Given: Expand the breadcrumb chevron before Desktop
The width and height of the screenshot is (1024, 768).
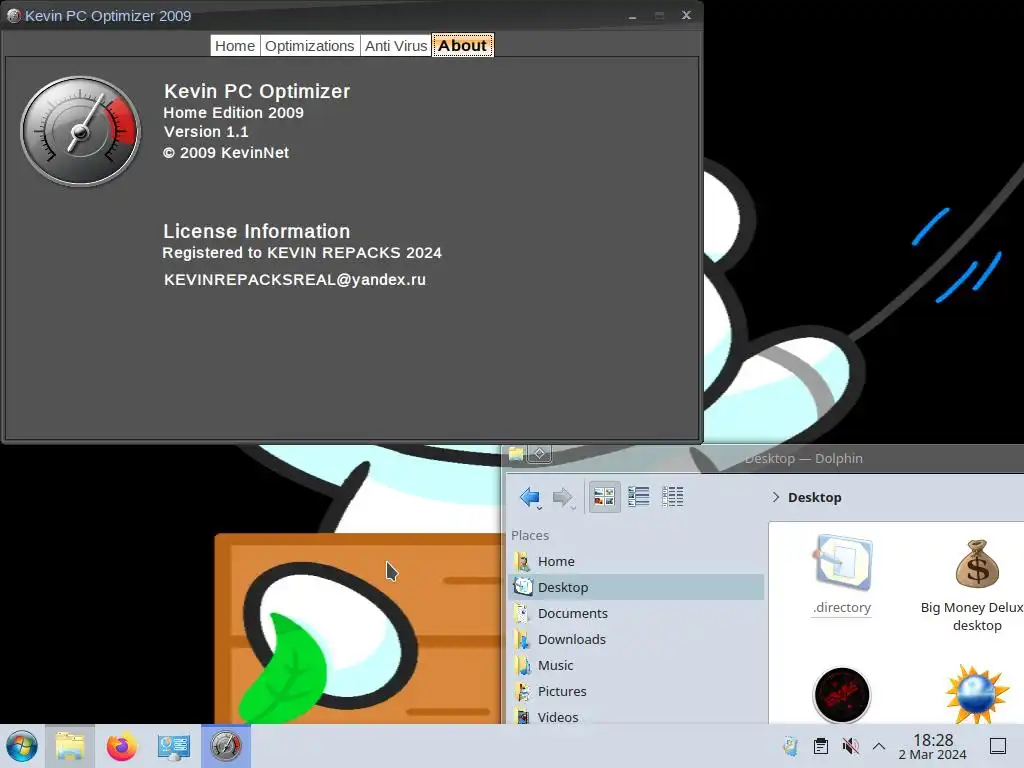Looking at the screenshot, I should (x=775, y=497).
